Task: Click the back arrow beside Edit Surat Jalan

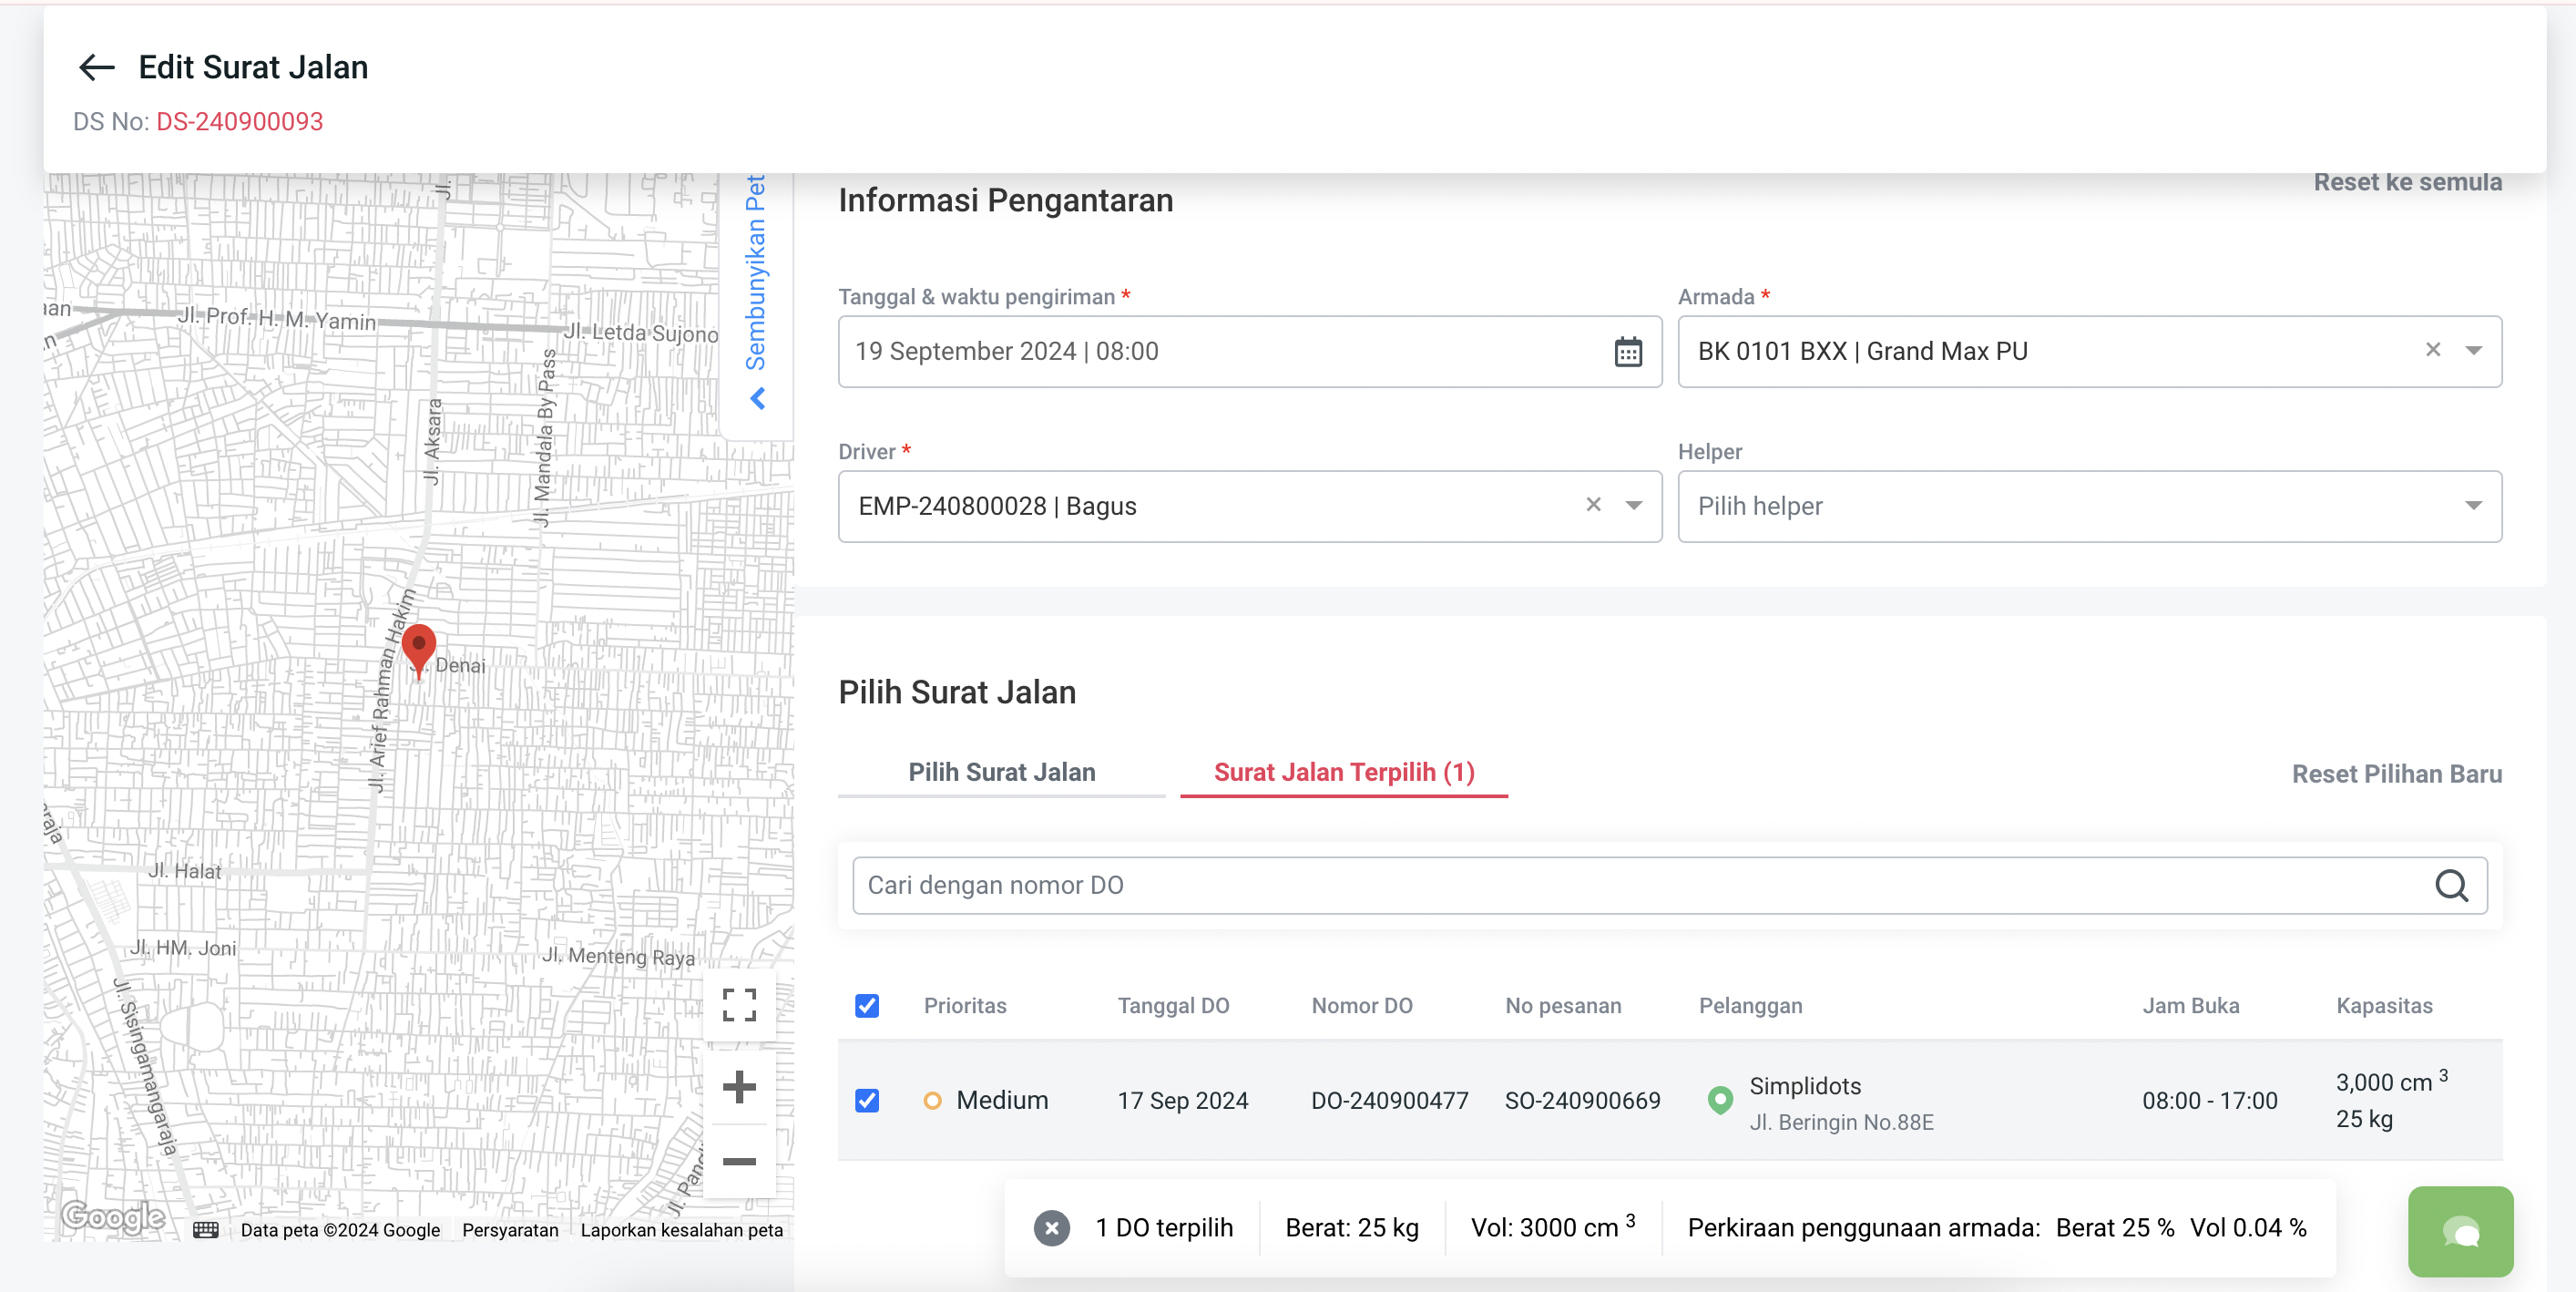Action: pyautogui.click(x=97, y=67)
